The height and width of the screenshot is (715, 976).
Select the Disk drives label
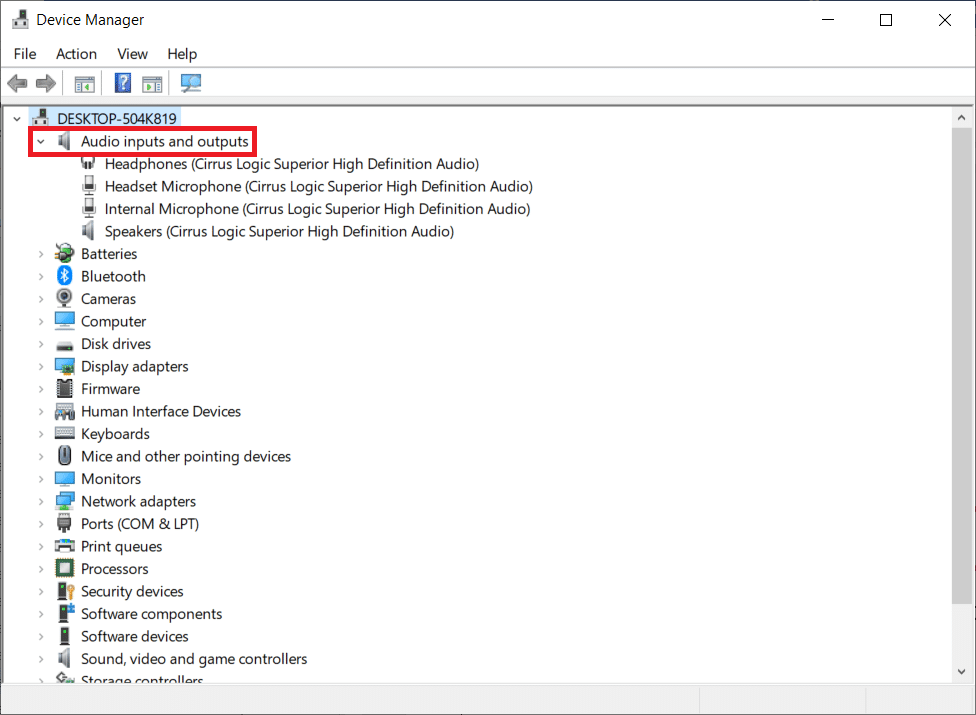tap(116, 343)
